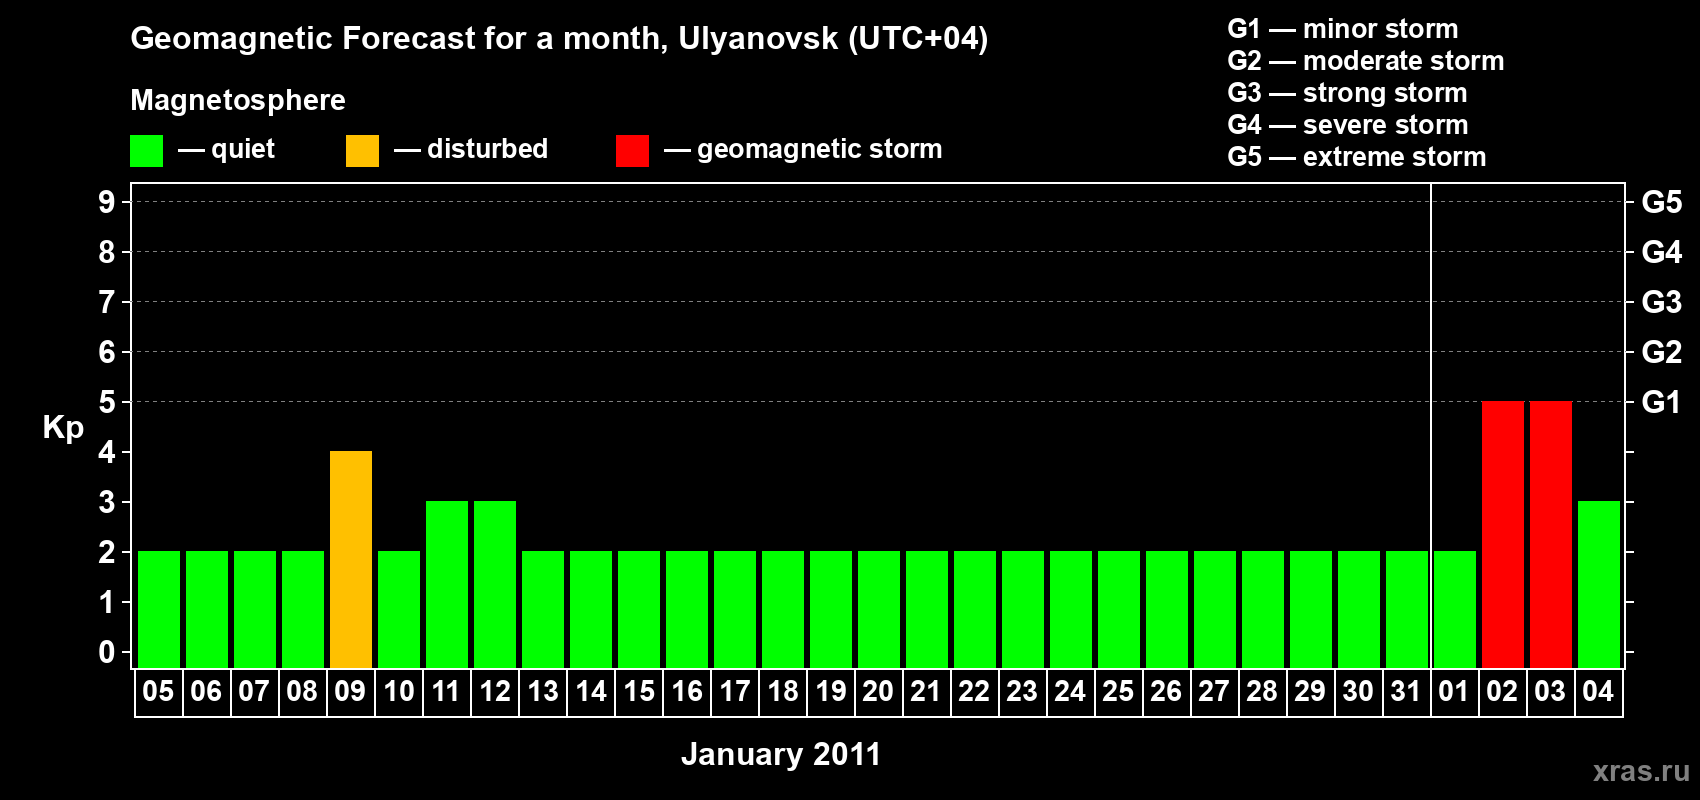Image resolution: width=1700 pixels, height=800 pixels.
Task: Click the 'quiet' legend text
Action: (243, 149)
